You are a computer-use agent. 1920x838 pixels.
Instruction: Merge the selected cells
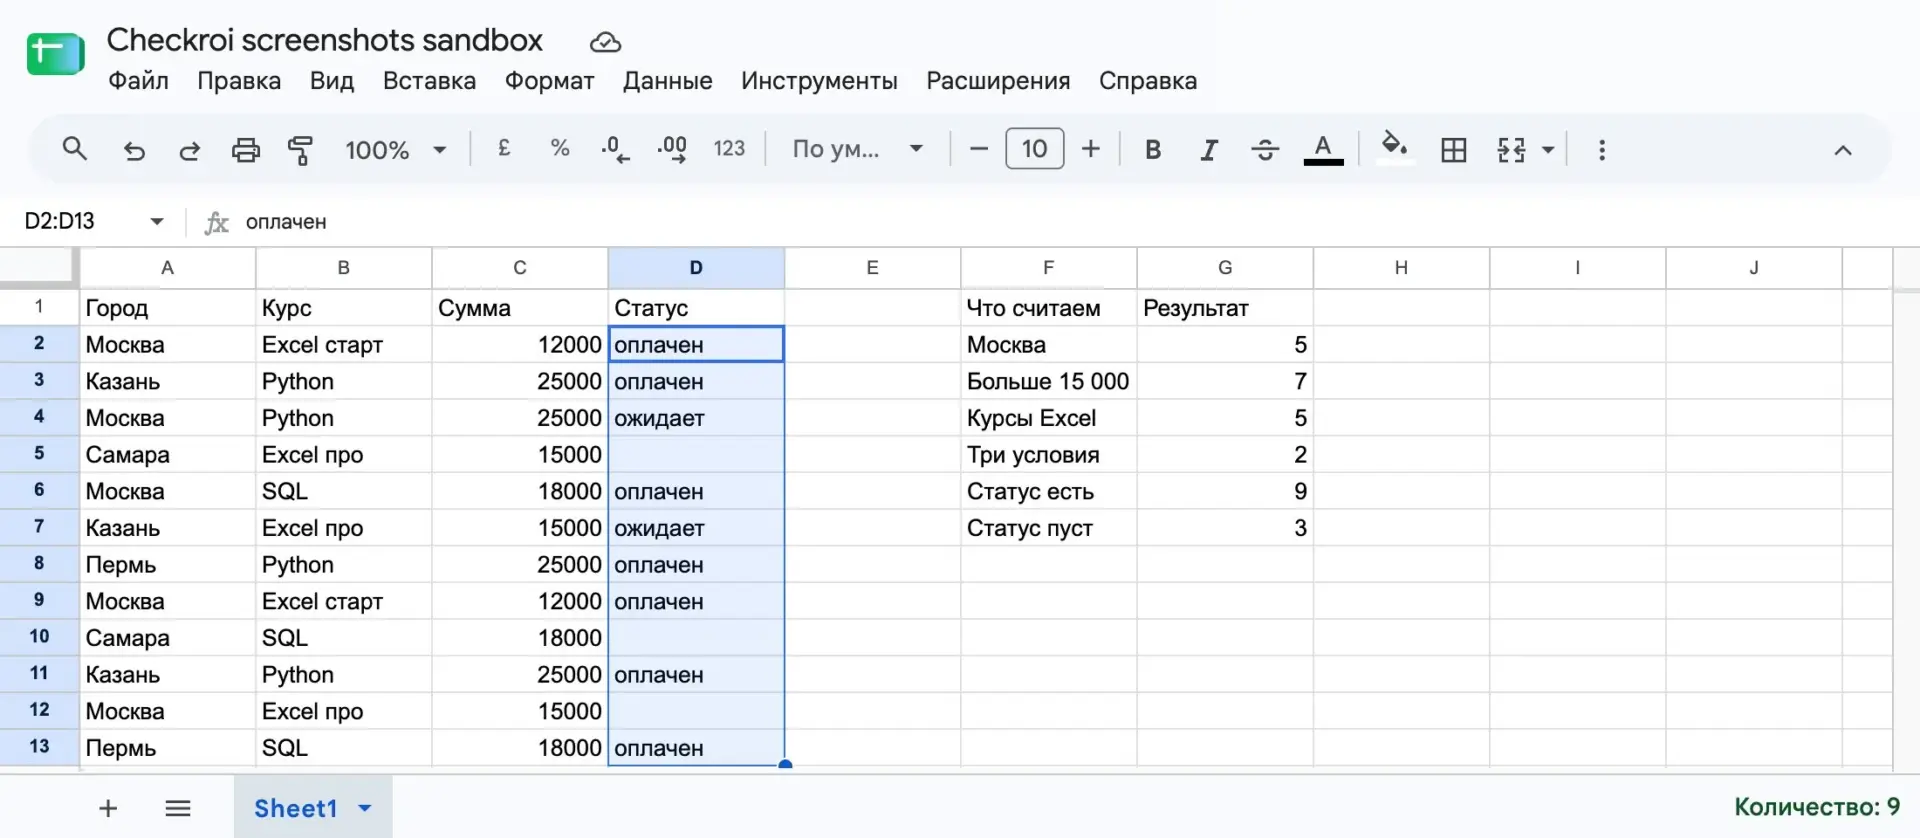[1511, 150]
